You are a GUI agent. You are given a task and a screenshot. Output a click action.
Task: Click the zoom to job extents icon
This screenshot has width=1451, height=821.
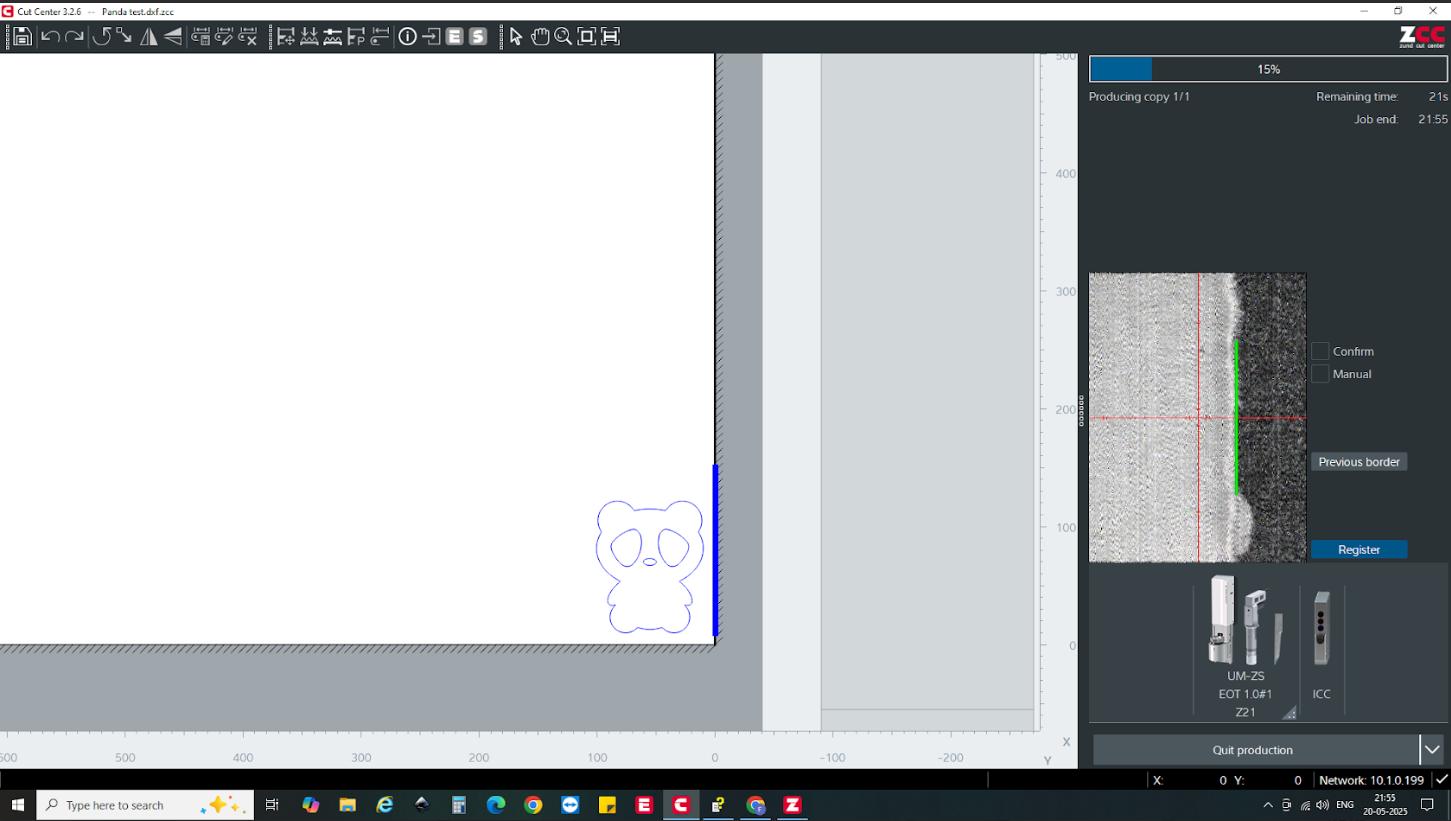click(x=610, y=37)
